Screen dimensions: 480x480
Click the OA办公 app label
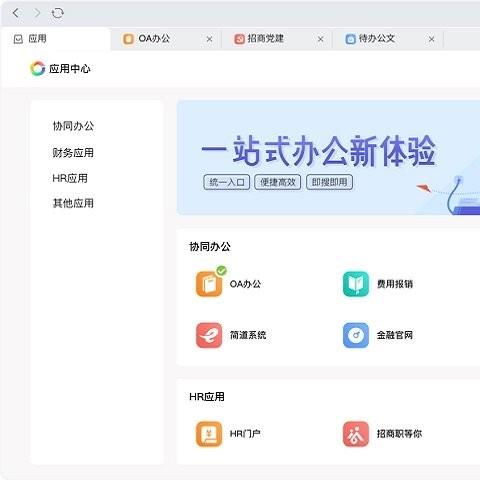pos(245,284)
